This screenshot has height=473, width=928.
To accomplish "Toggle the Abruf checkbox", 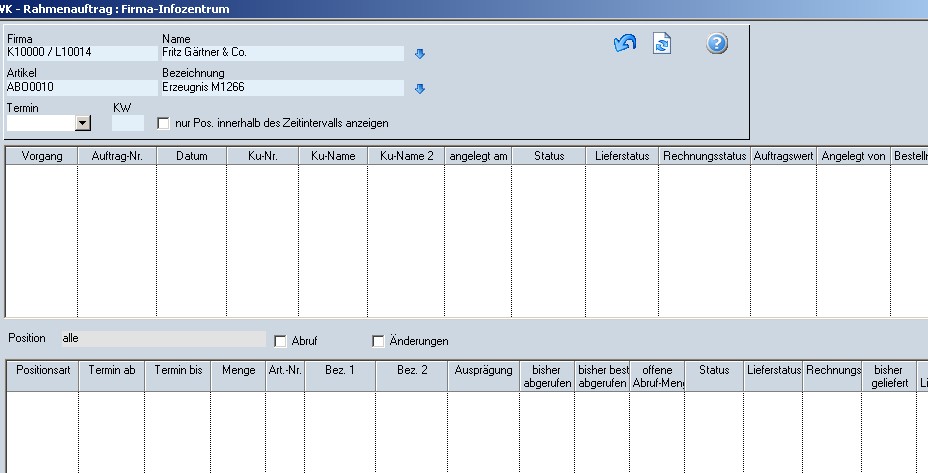I will click(x=281, y=341).
